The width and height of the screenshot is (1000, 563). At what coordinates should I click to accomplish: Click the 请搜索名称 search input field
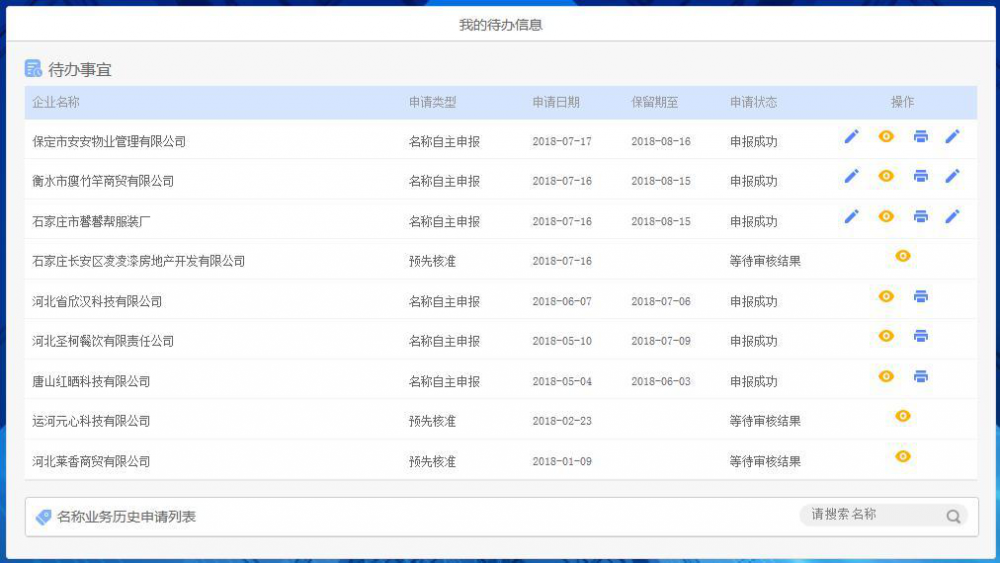[x=870, y=515]
